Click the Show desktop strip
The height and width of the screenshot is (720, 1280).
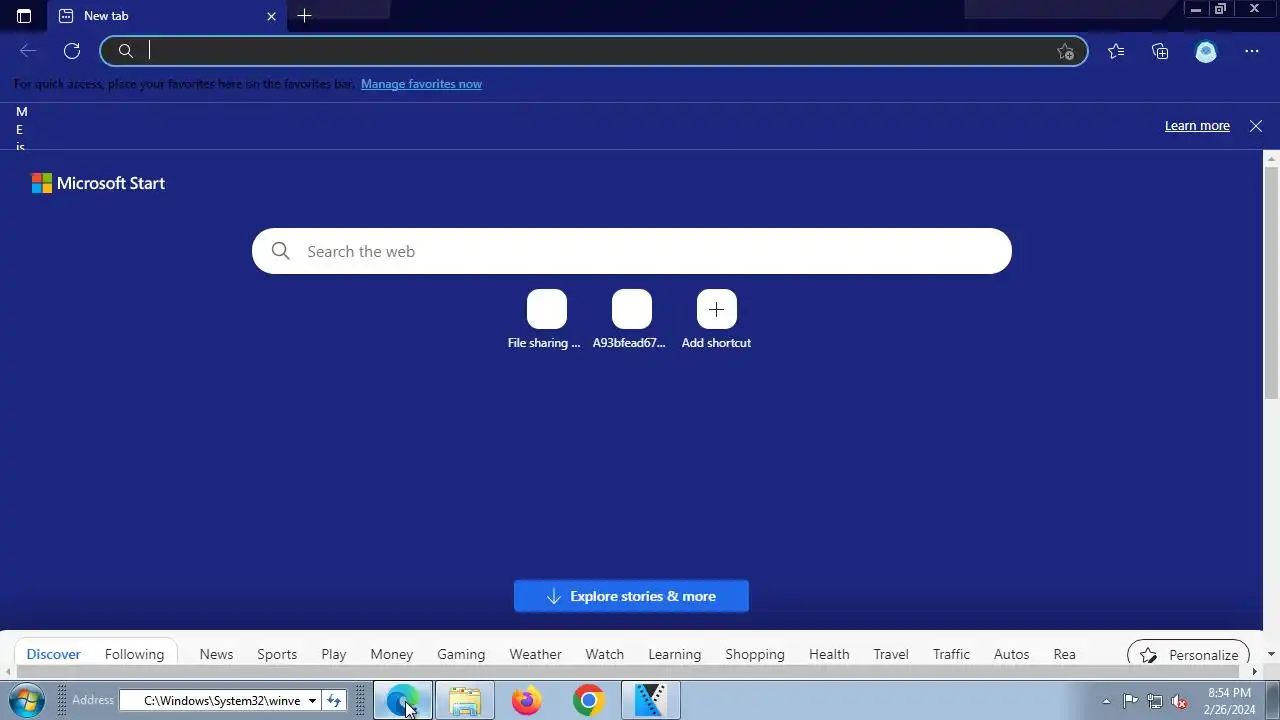click(1273, 701)
